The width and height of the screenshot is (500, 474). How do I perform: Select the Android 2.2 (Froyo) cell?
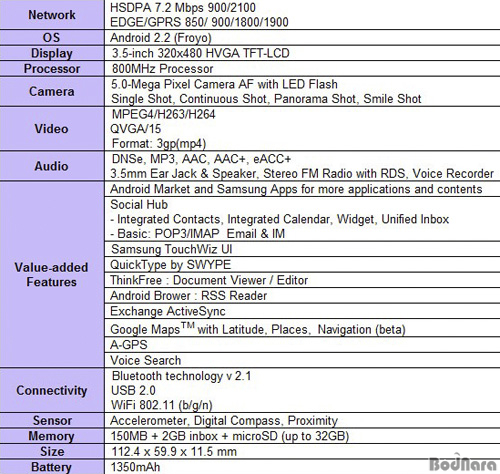pos(302,38)
